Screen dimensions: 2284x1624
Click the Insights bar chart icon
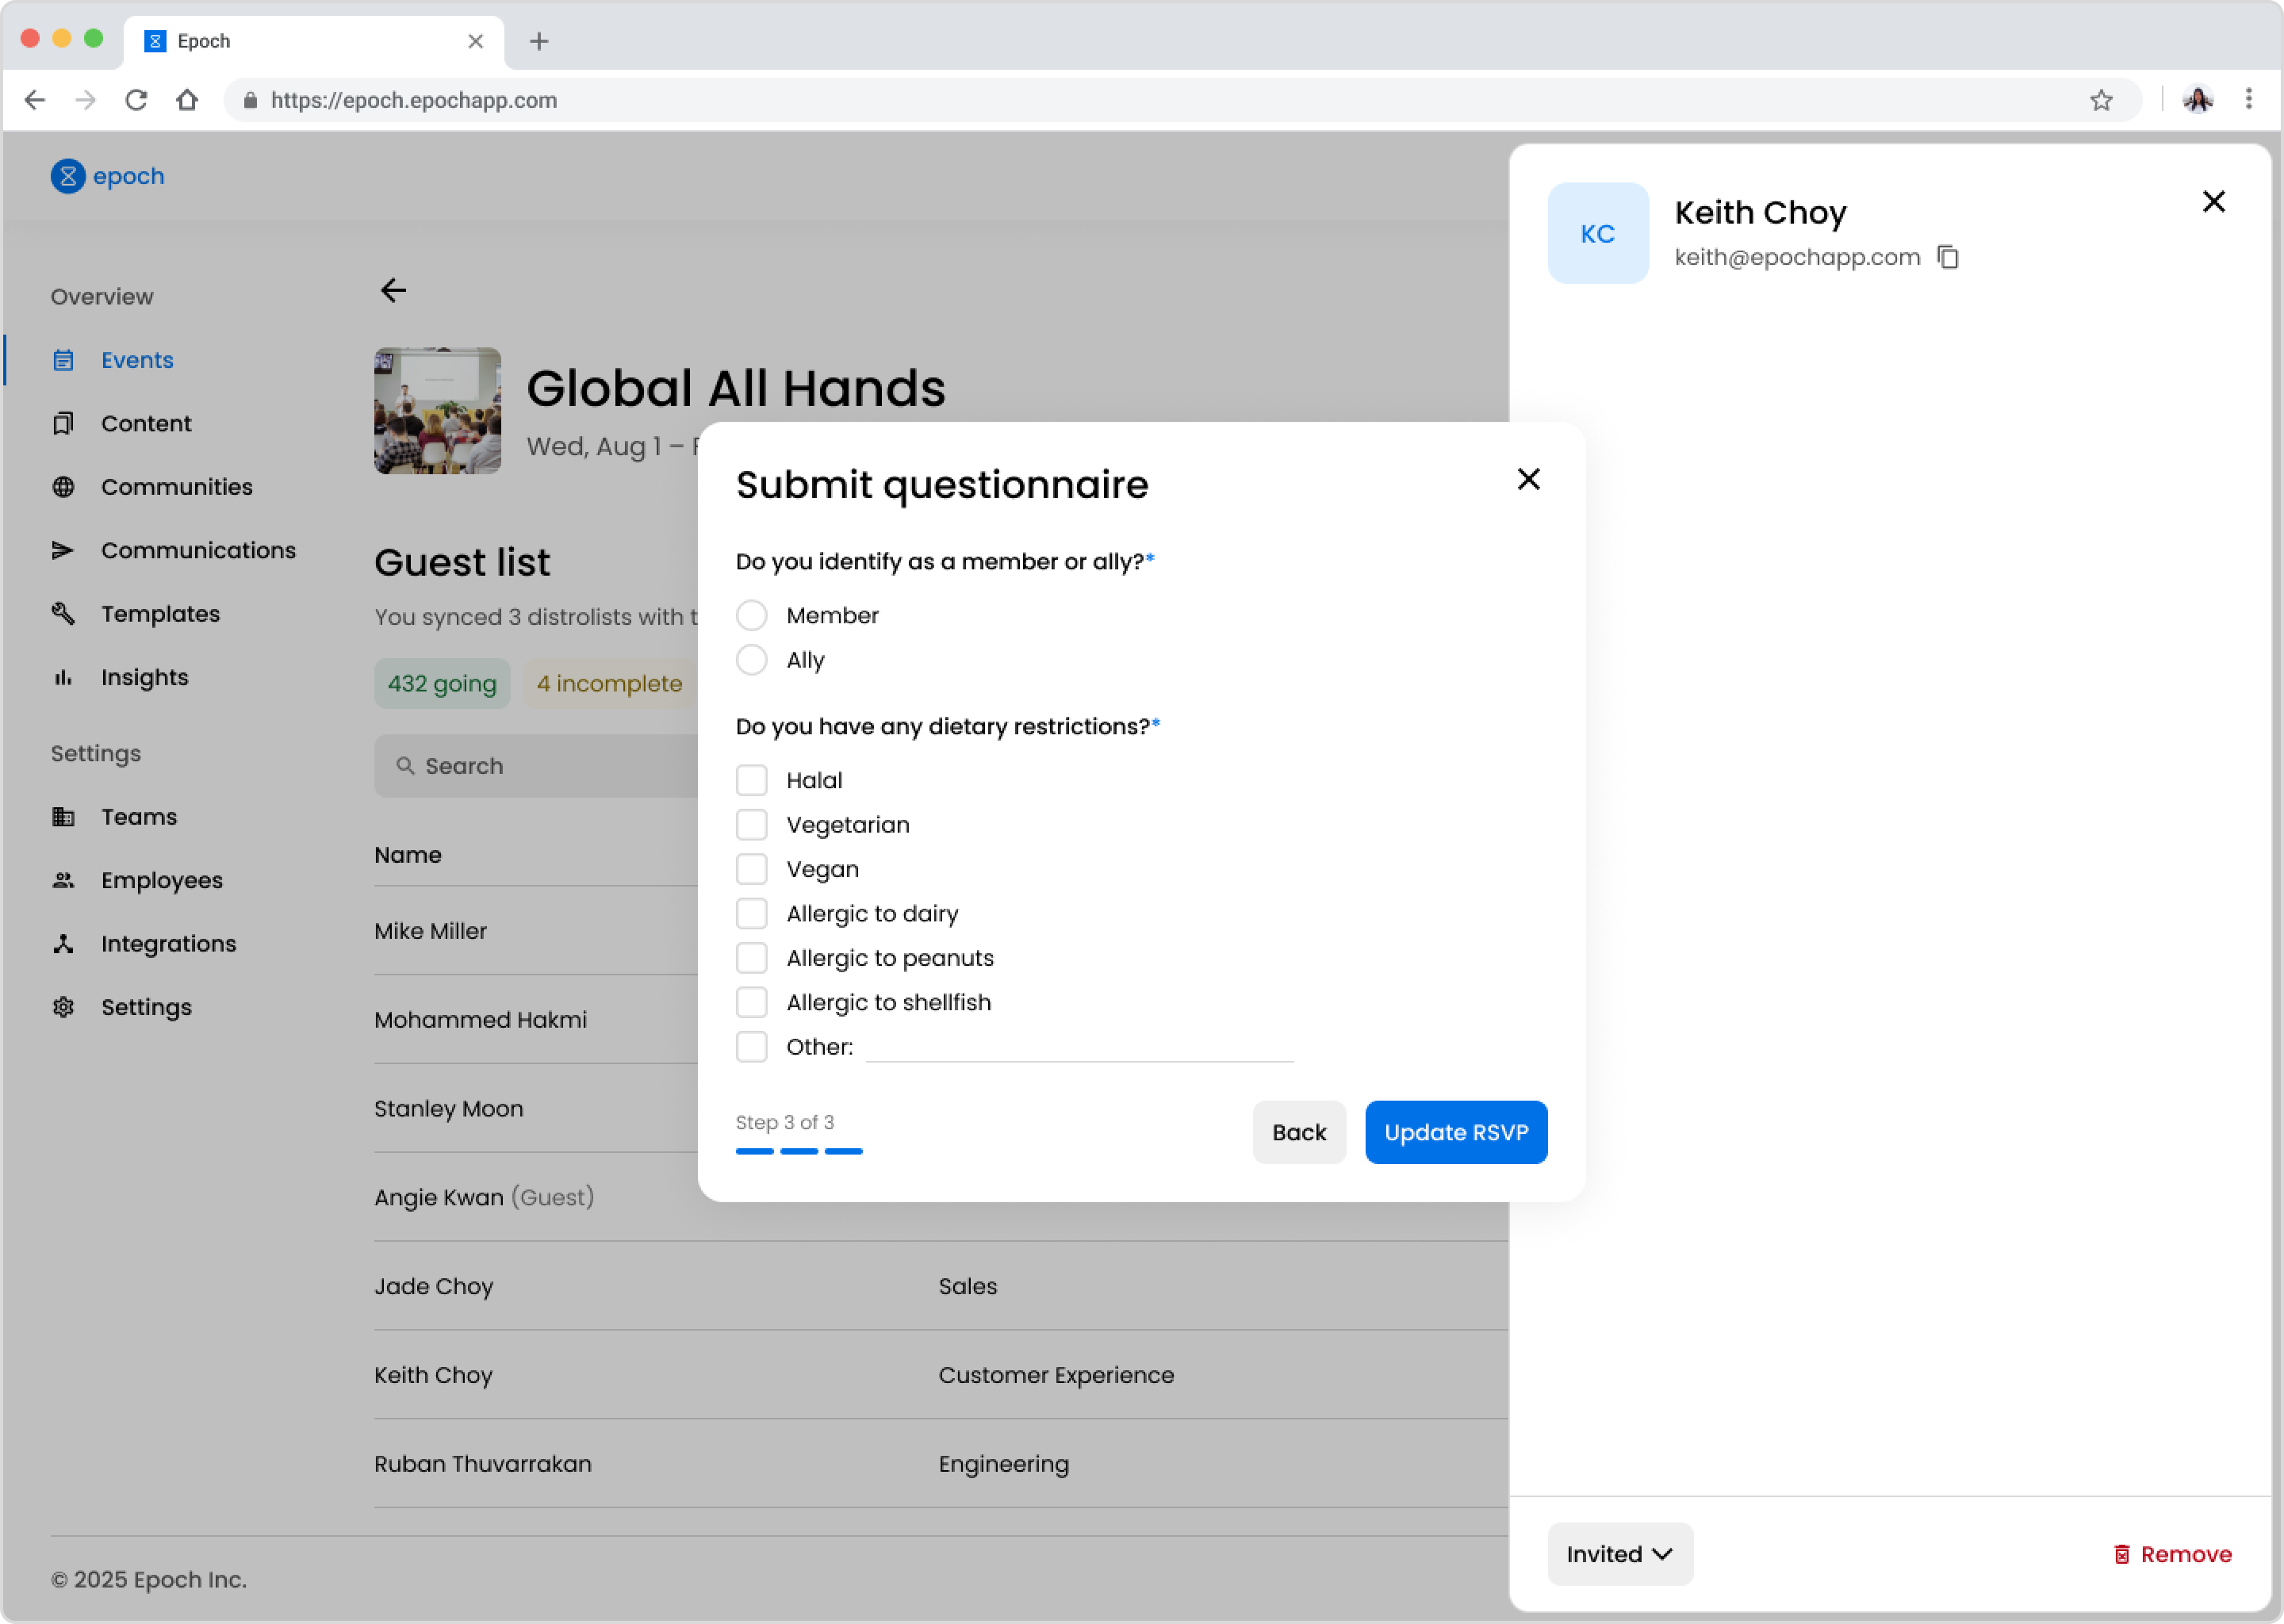pyautogui.click(x=63, y=677)
